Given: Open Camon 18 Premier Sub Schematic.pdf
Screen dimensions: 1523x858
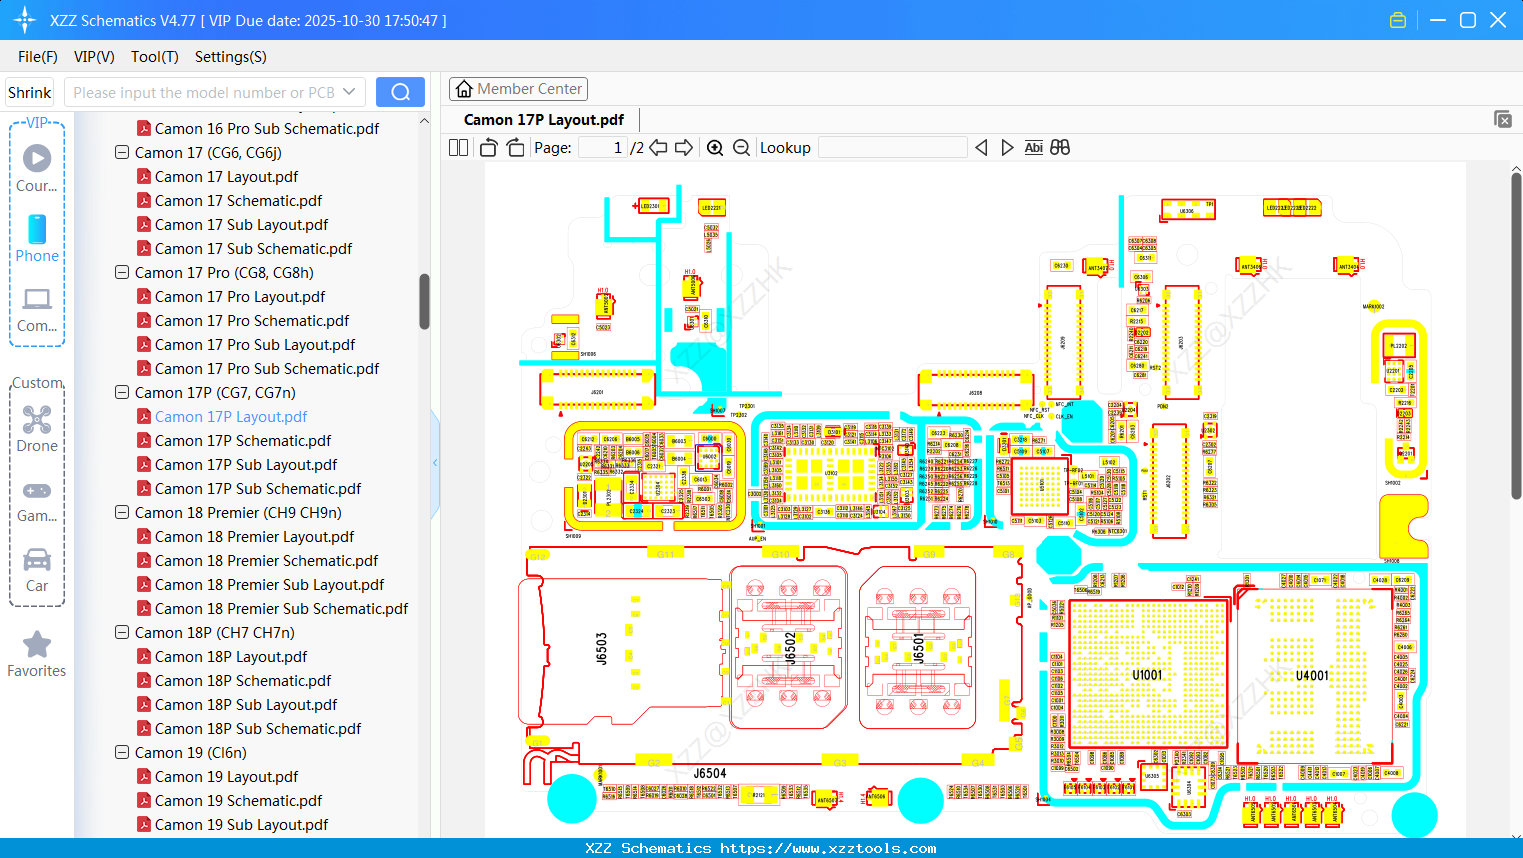Looking at the screenshot, I should (281, 609).
